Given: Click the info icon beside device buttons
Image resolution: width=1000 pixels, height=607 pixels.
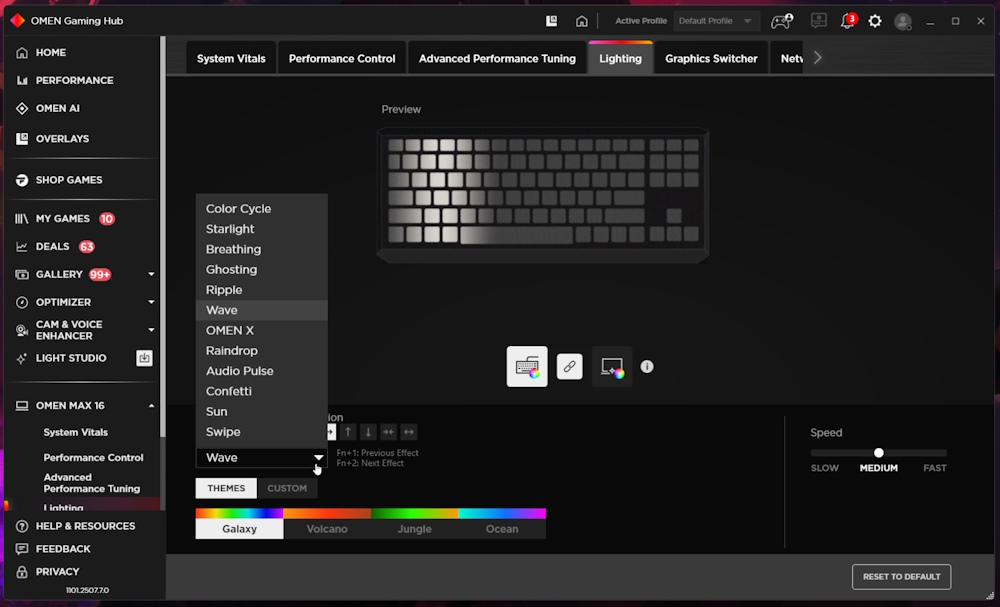Looking at the screenshot, I should 647,367.
